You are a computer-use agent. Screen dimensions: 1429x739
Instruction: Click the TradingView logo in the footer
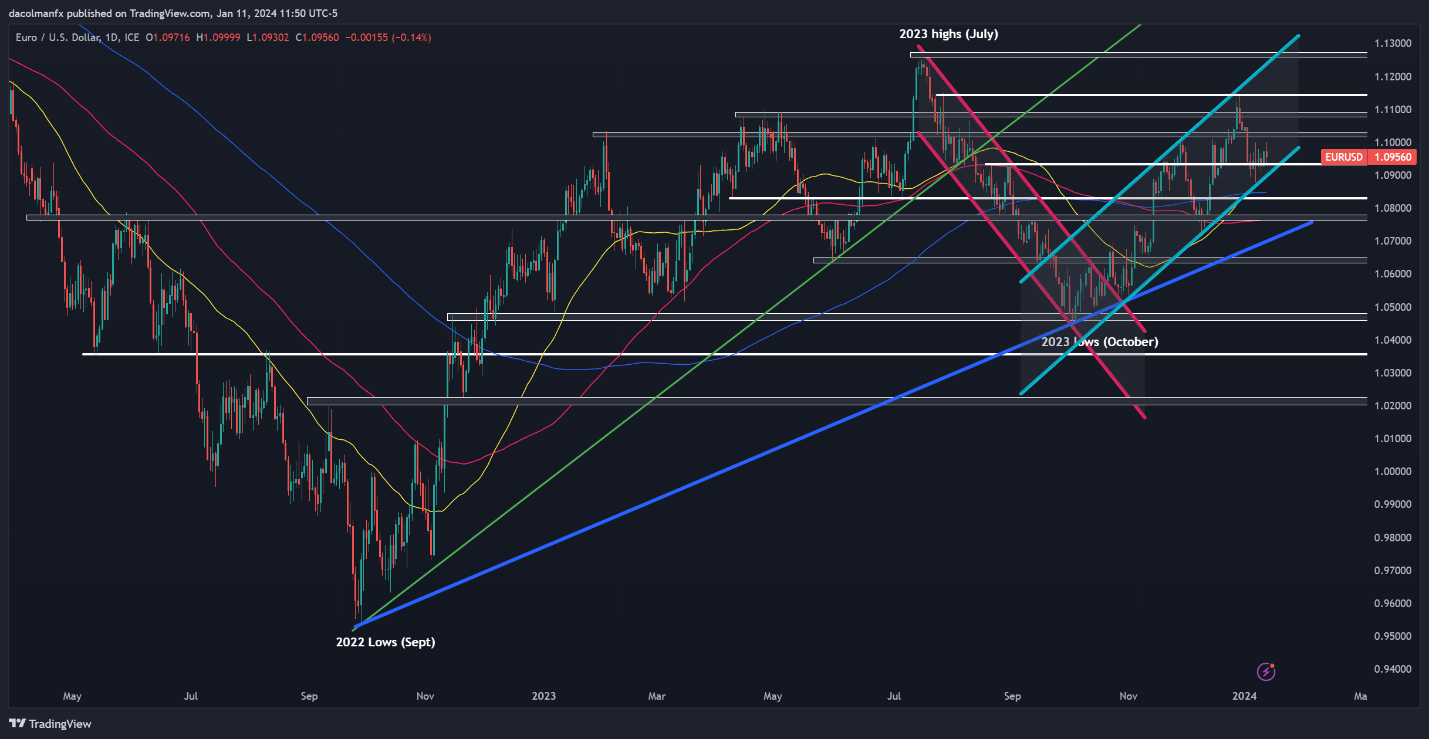[x=48, y=724]
